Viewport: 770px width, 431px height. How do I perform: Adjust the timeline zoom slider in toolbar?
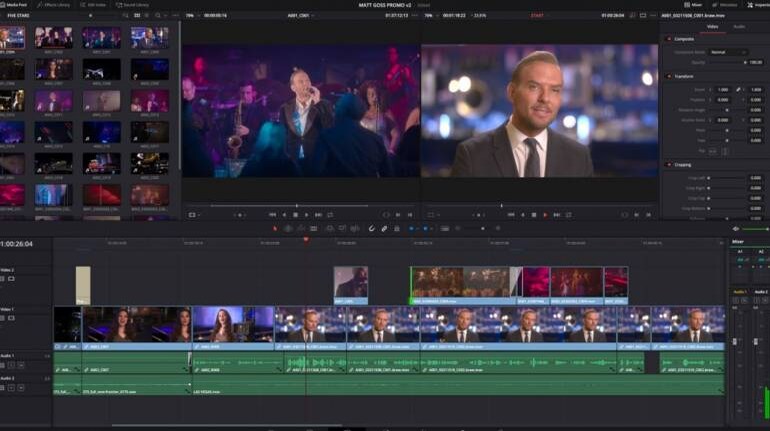point(480,228)
